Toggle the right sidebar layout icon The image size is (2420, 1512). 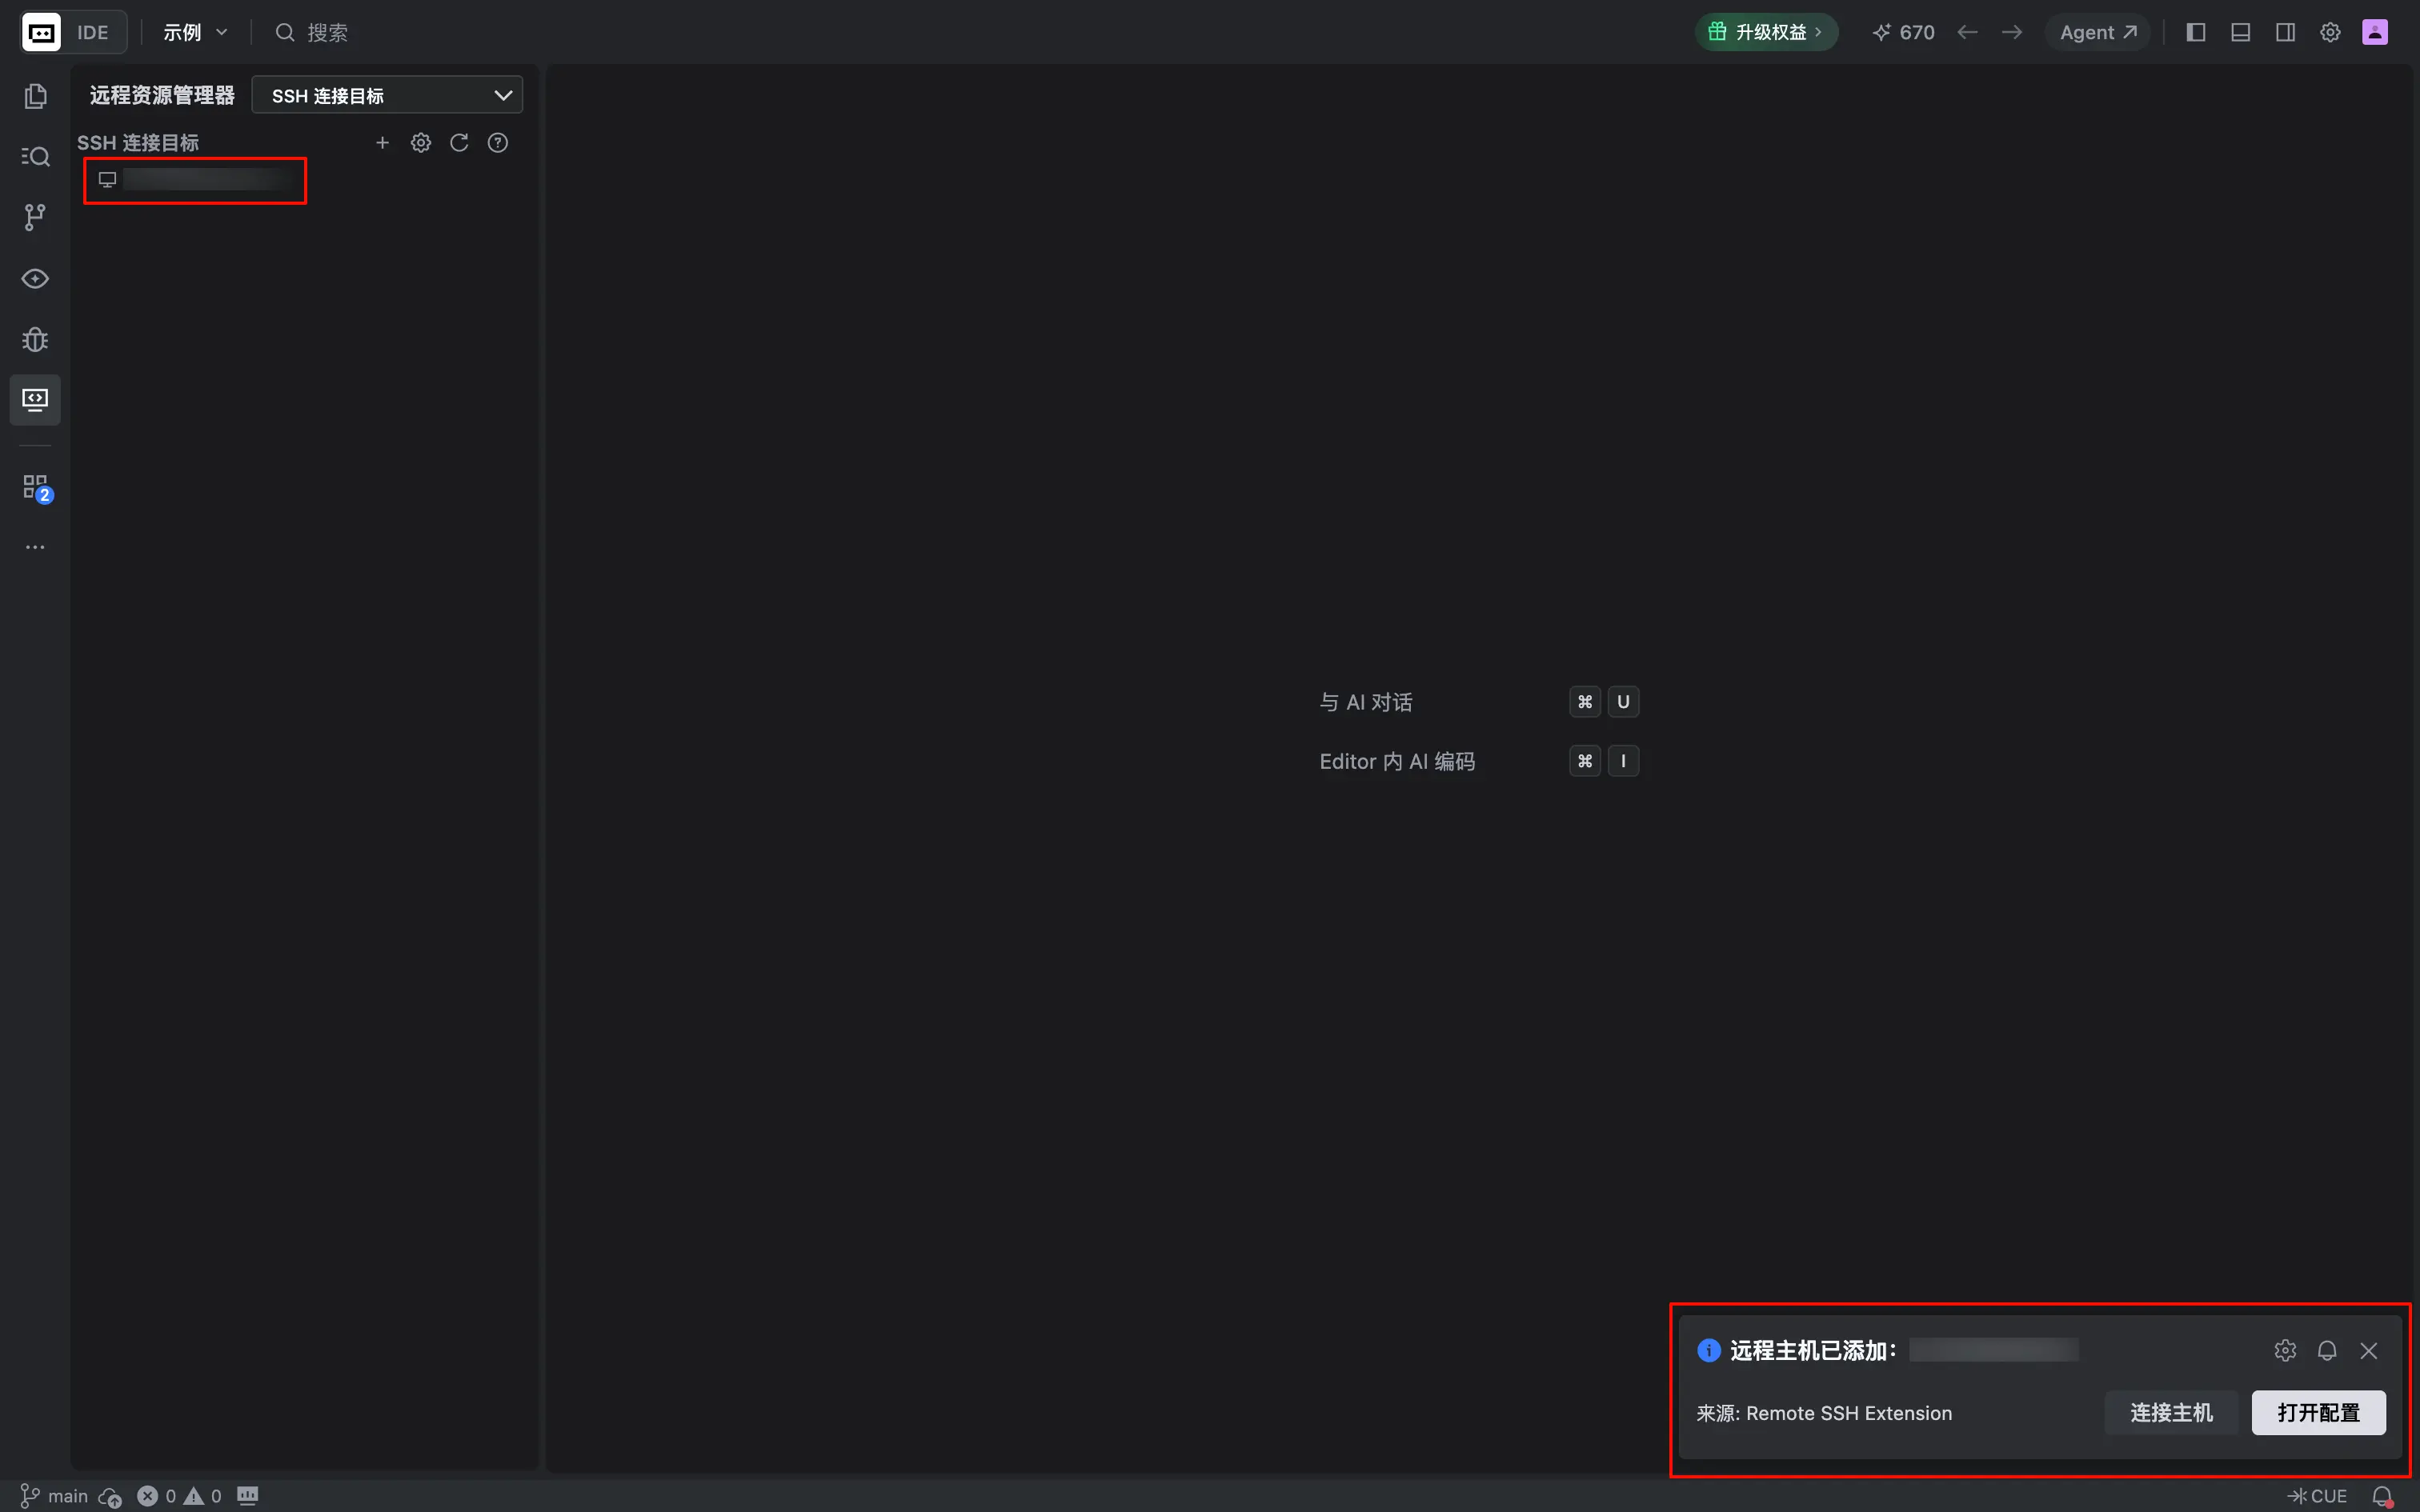click(x=2286, y=32)
